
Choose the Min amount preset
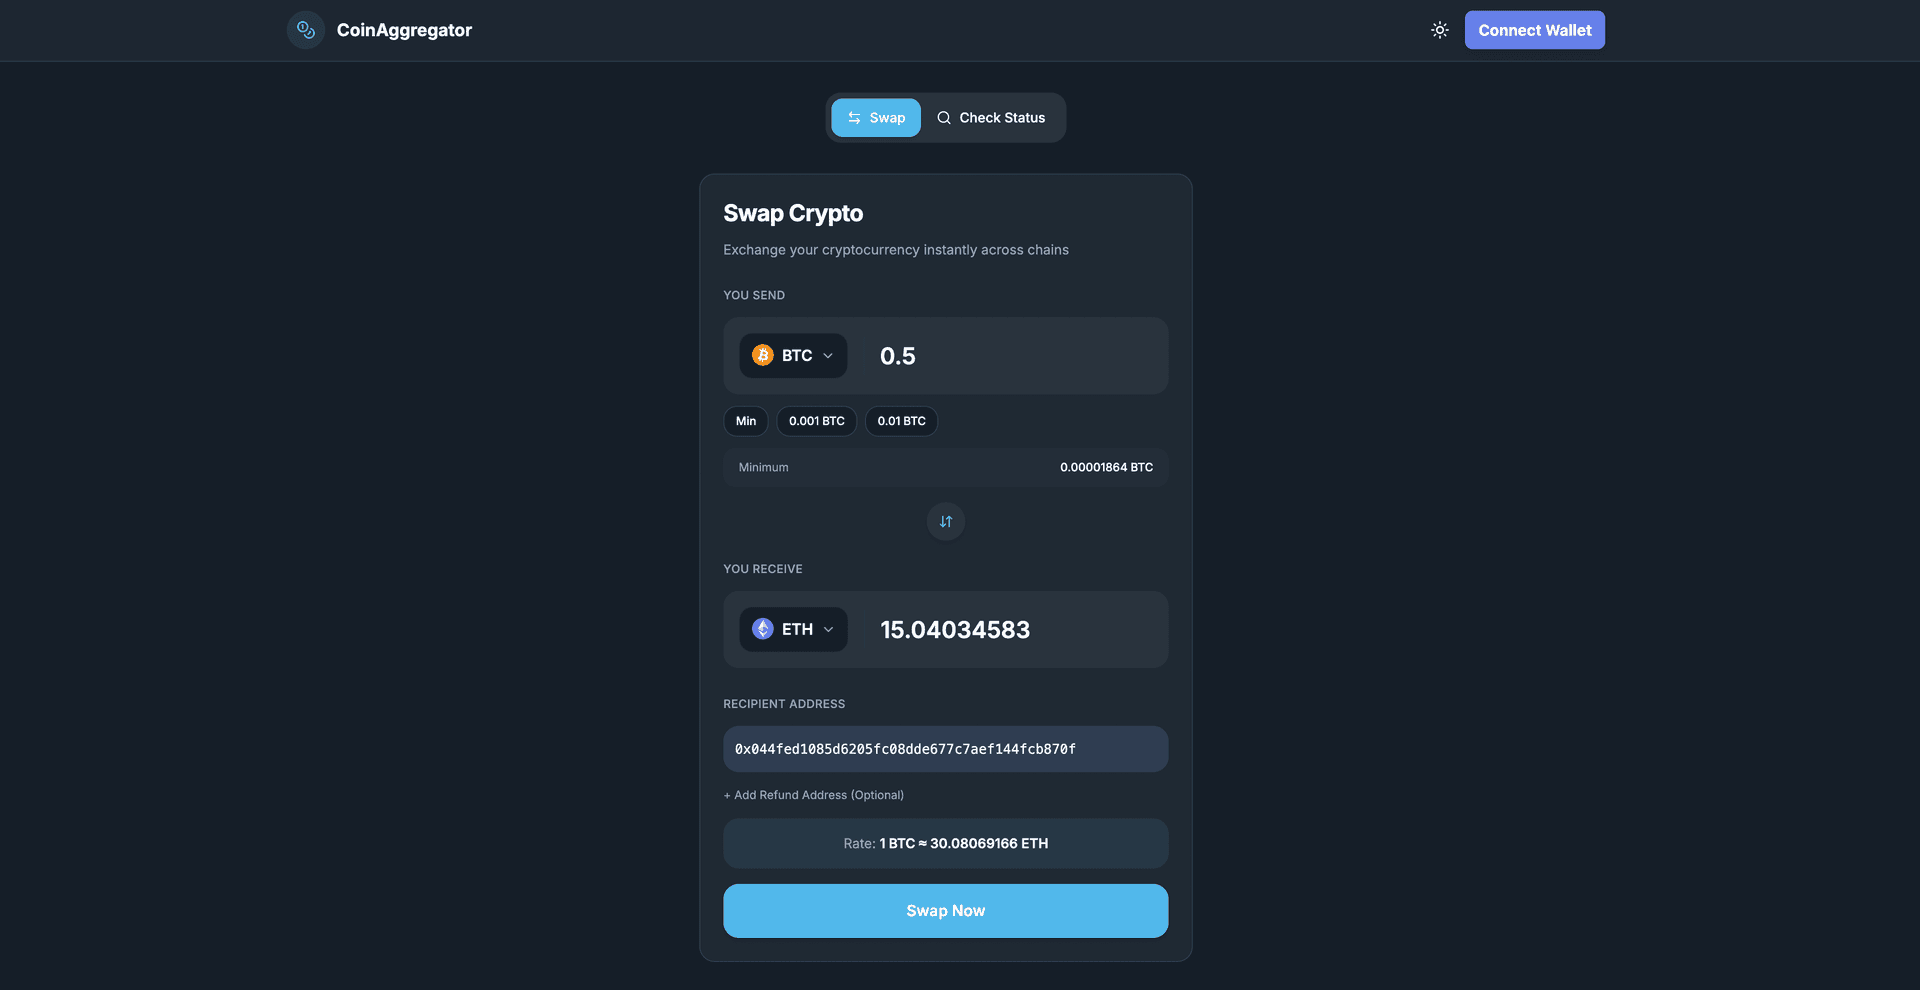pos(746,421)
